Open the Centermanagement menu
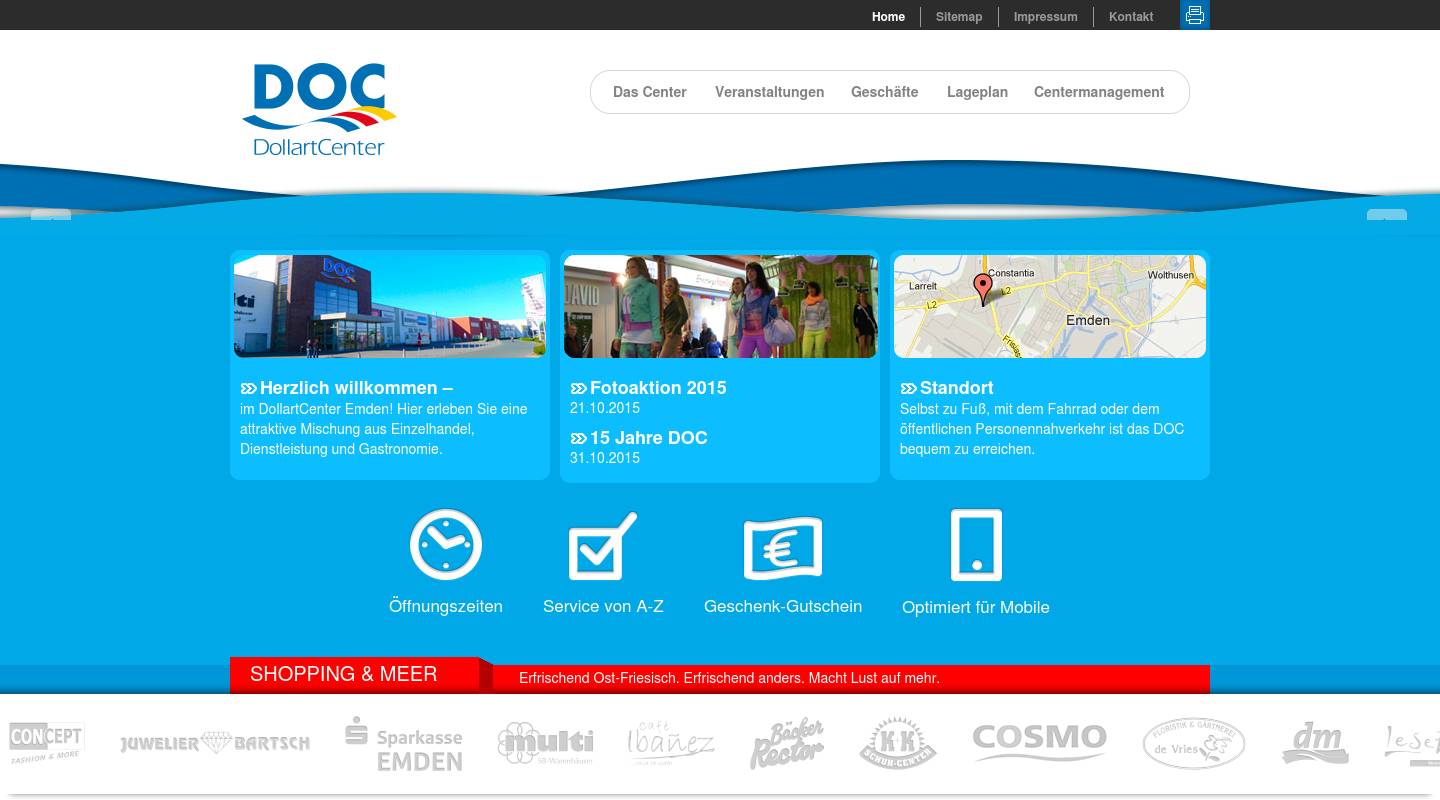 point(1099,92)
